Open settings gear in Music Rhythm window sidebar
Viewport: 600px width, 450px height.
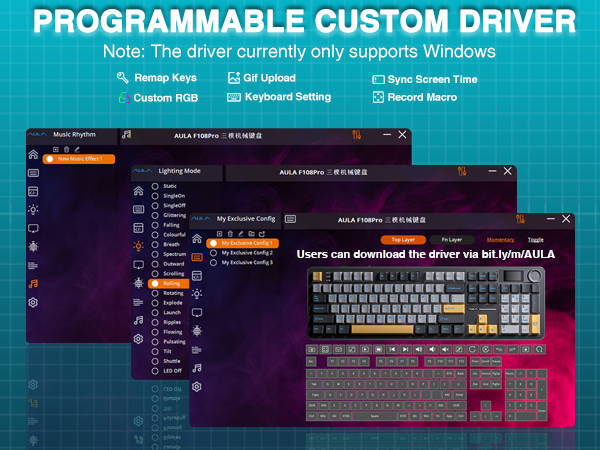(x=33, y=302)
